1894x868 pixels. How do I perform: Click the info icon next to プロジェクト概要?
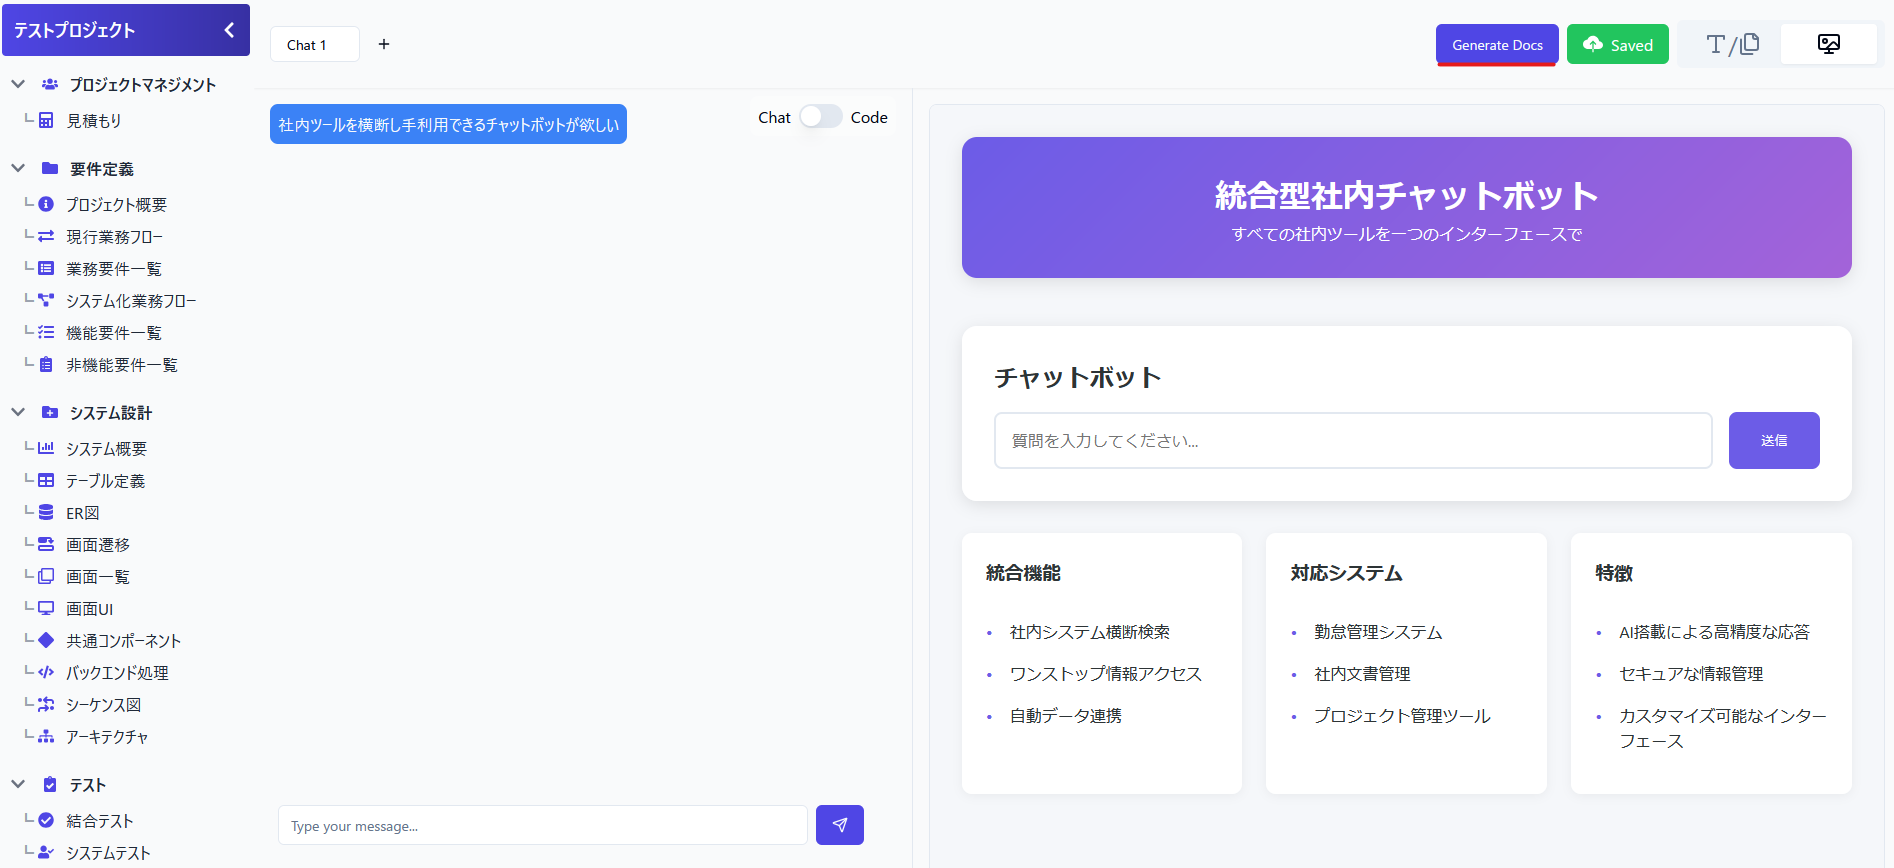tap(46, 204)
